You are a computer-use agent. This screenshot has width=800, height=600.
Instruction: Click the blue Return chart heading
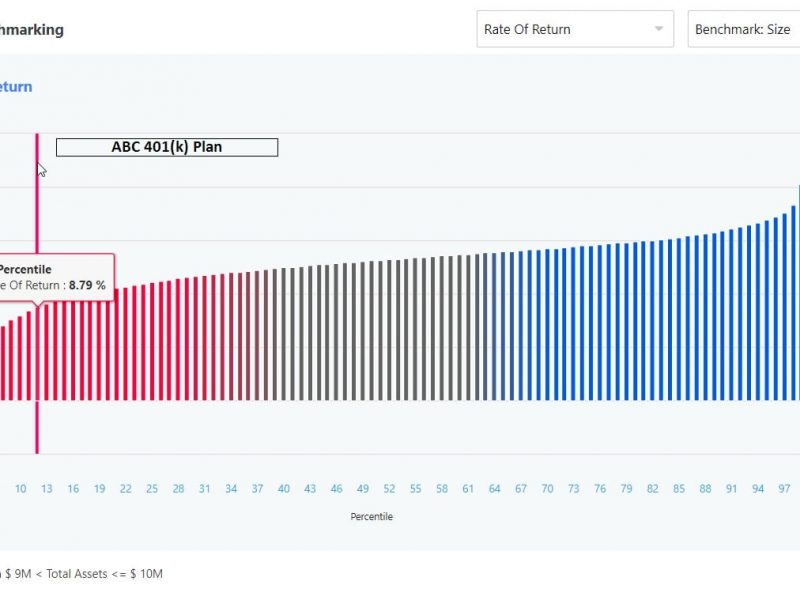pyautogui.click(x=16, y=87)
